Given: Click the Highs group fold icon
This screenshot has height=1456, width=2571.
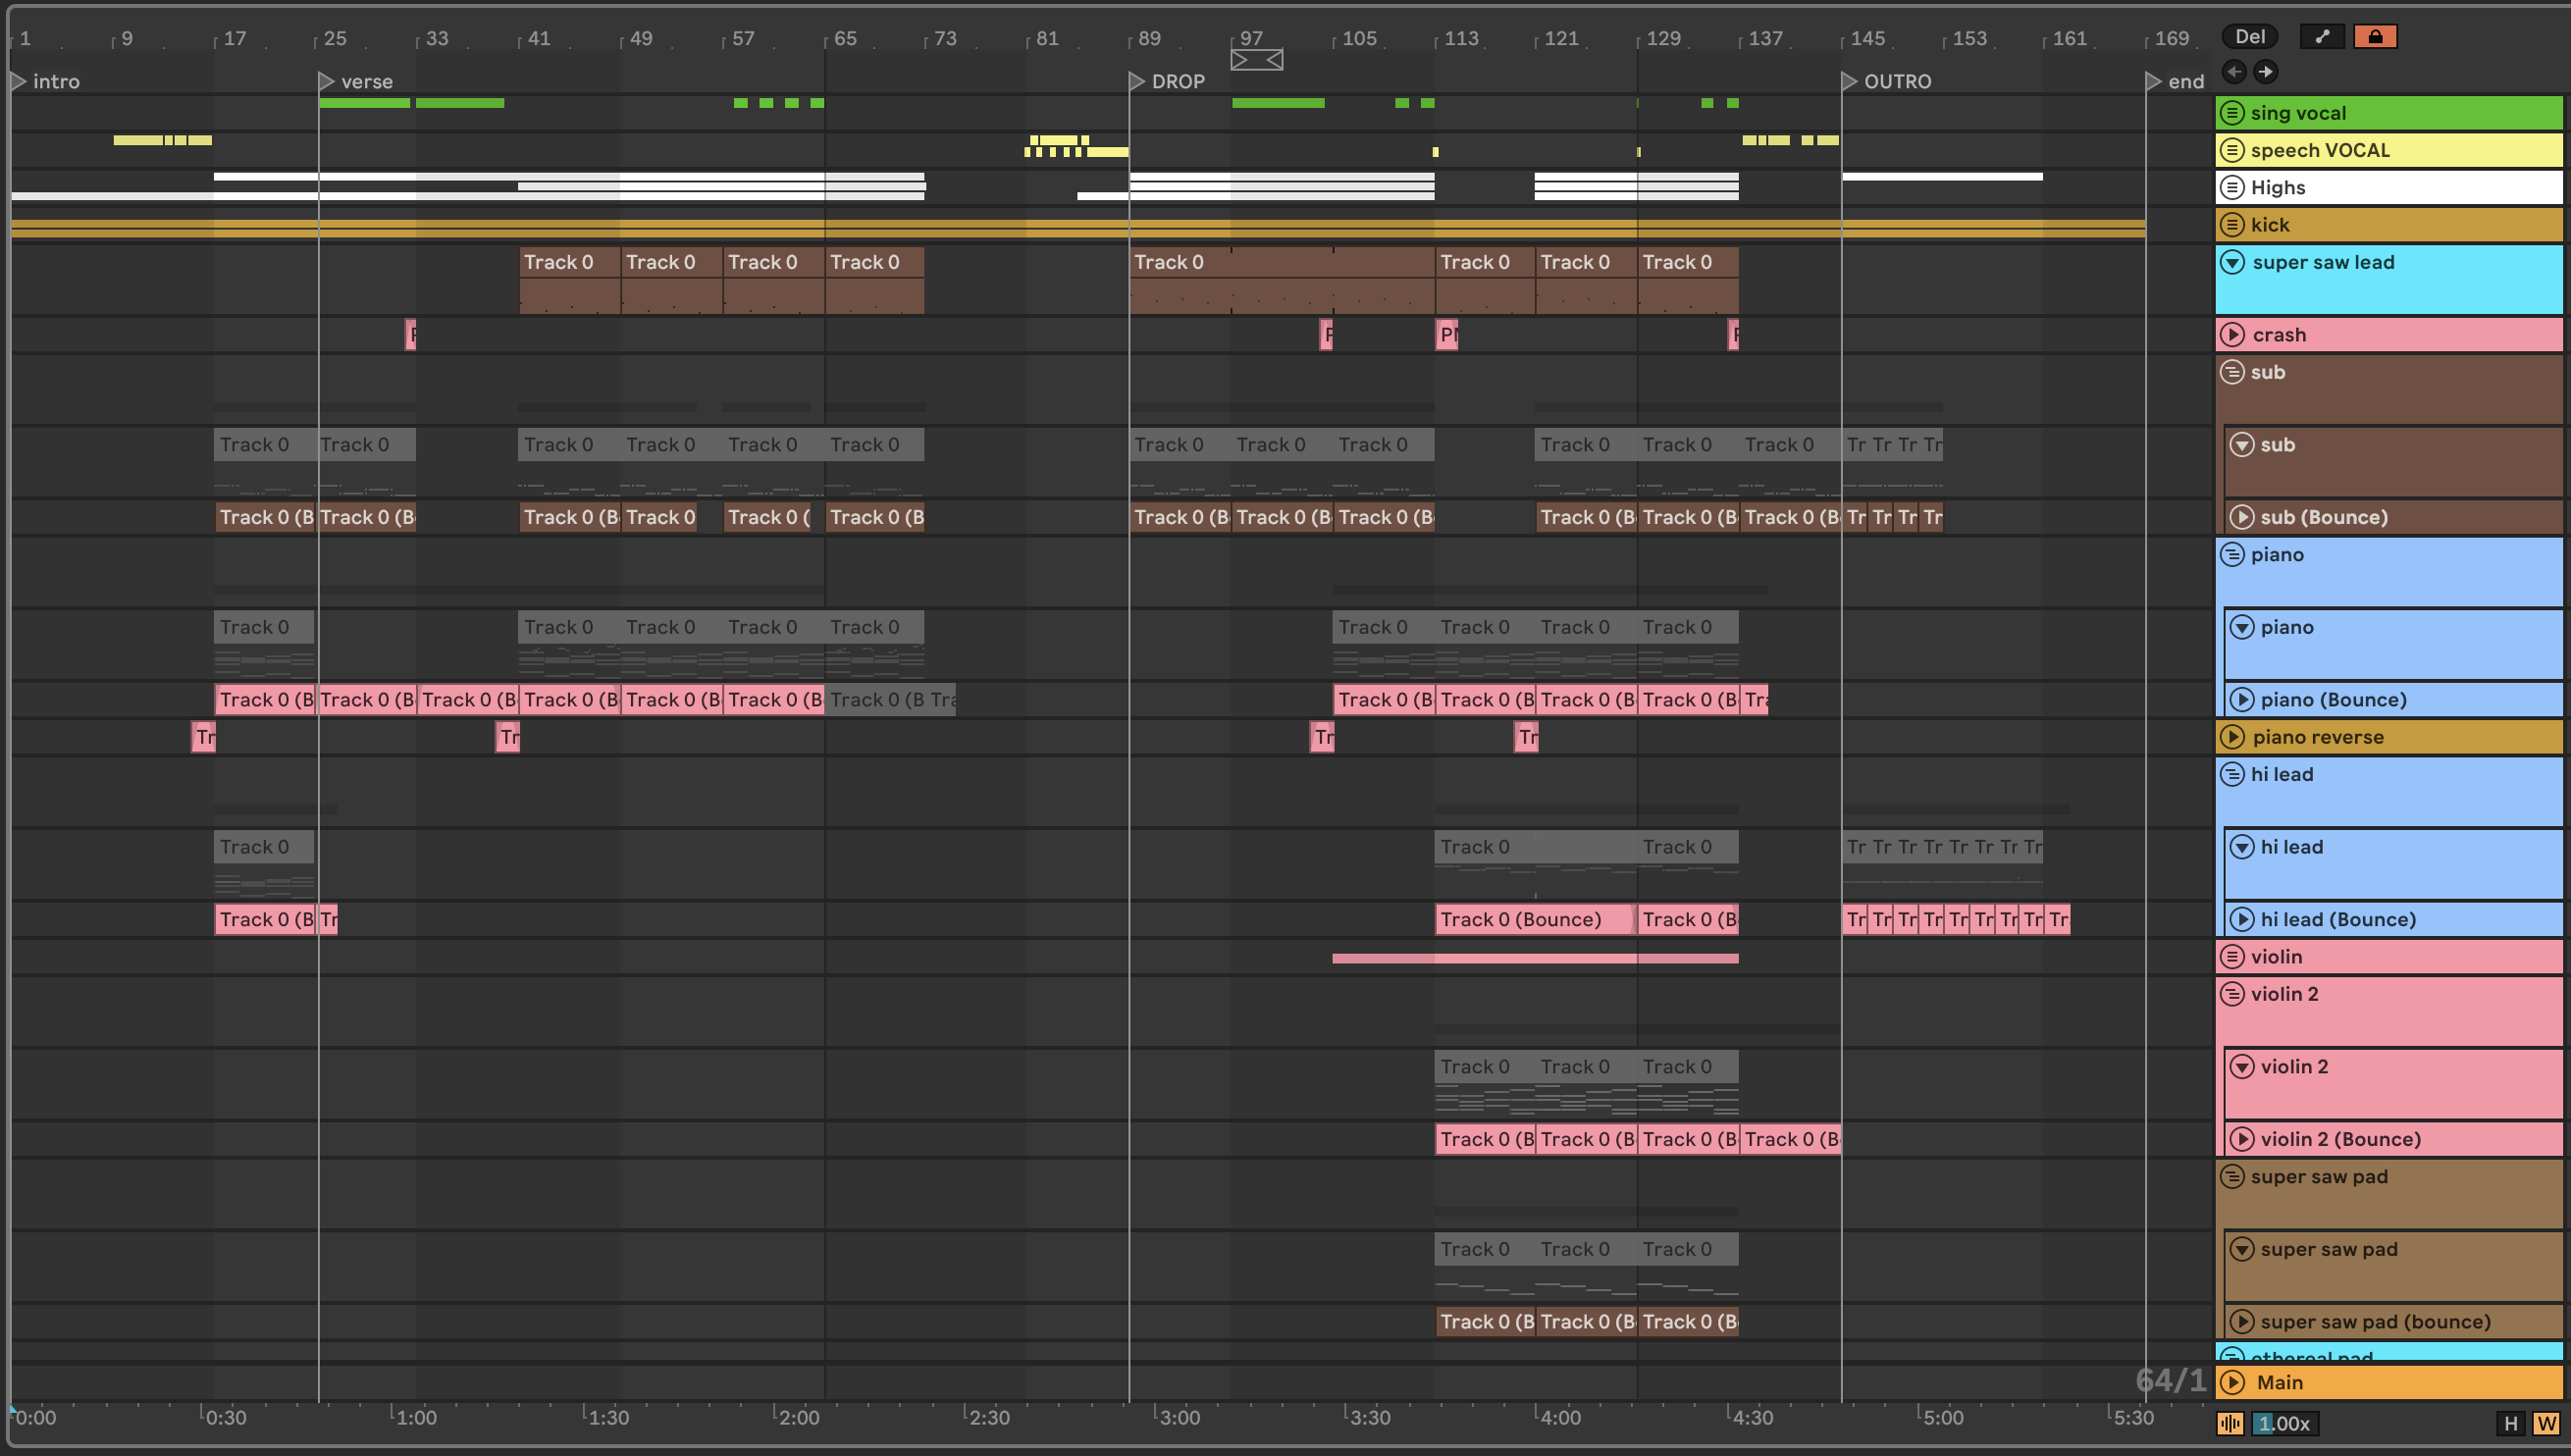Looking at the screenshot, I should tap(2232, 188).
